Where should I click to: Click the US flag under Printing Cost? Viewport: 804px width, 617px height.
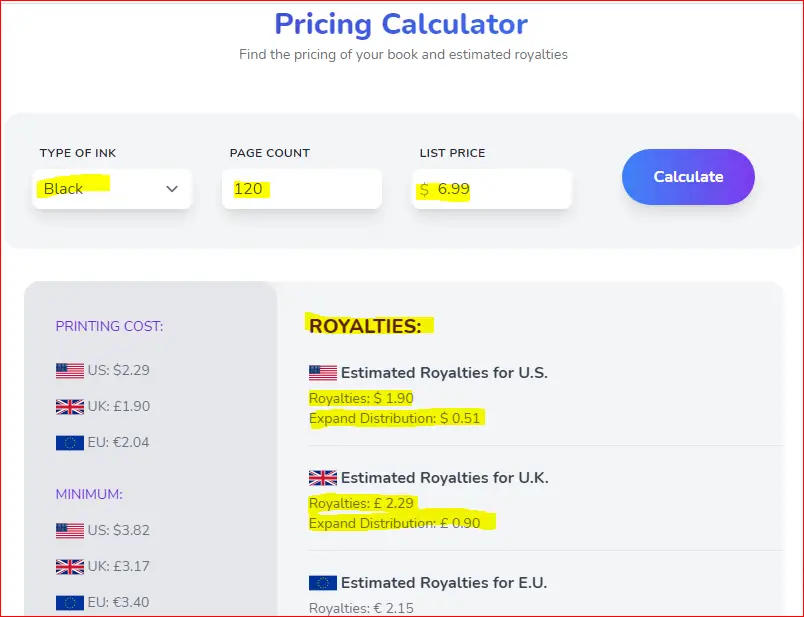pyautogui.click(x=70, y=370)
